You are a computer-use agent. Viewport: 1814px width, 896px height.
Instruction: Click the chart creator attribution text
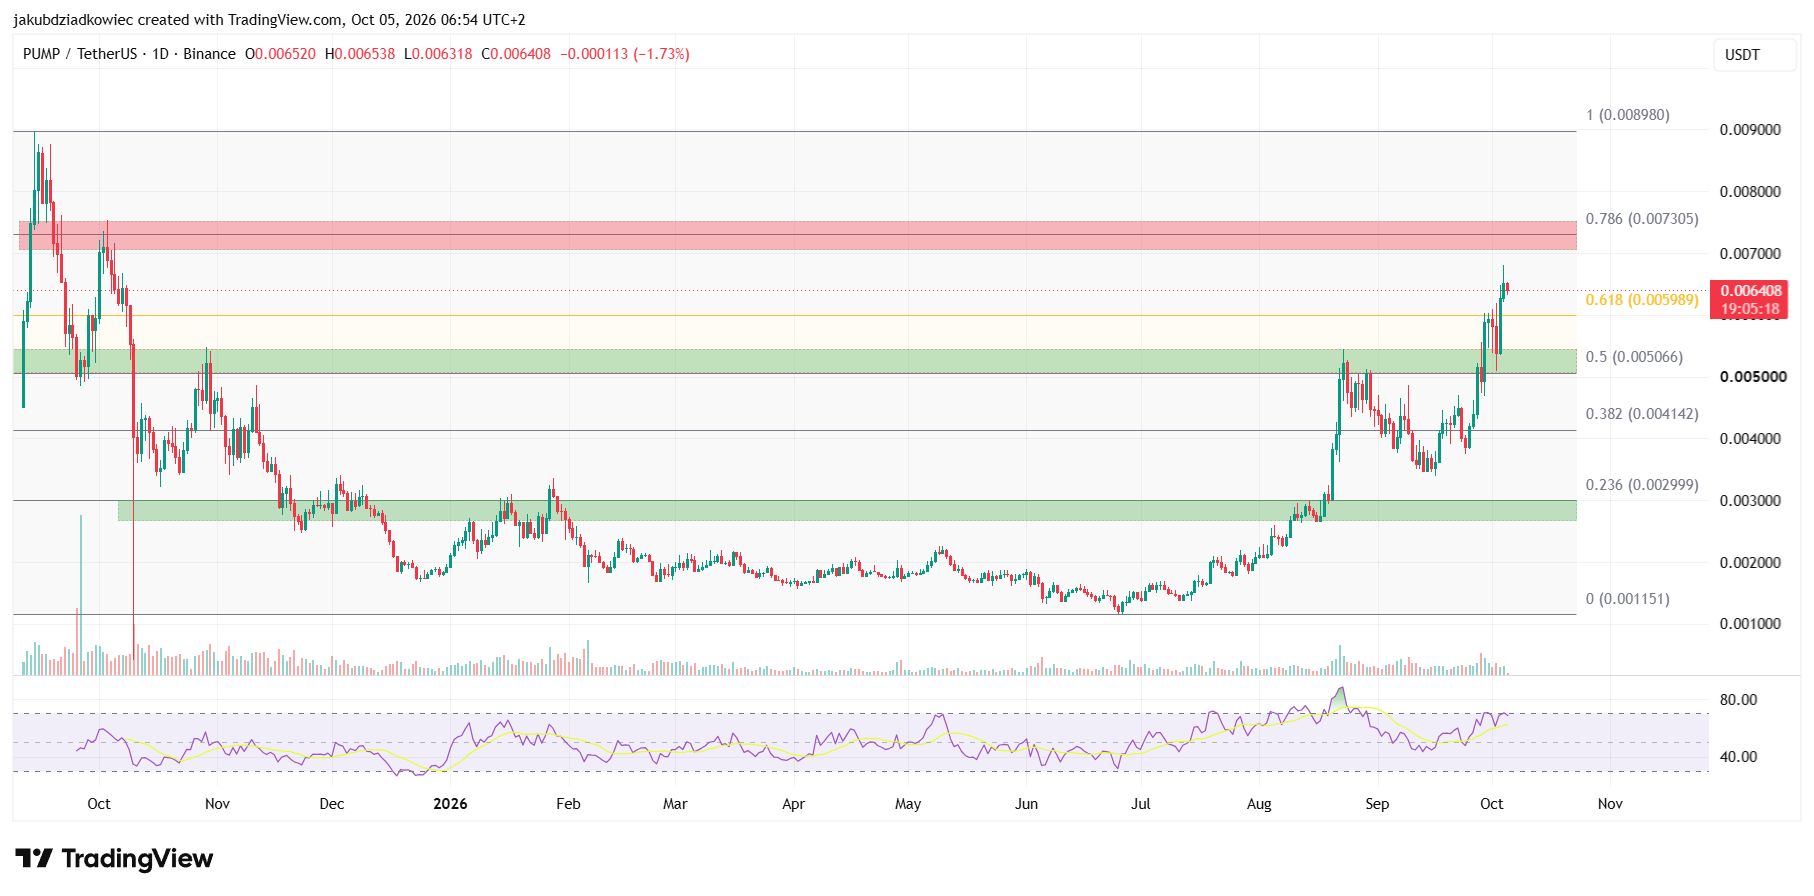coord(269,20)
